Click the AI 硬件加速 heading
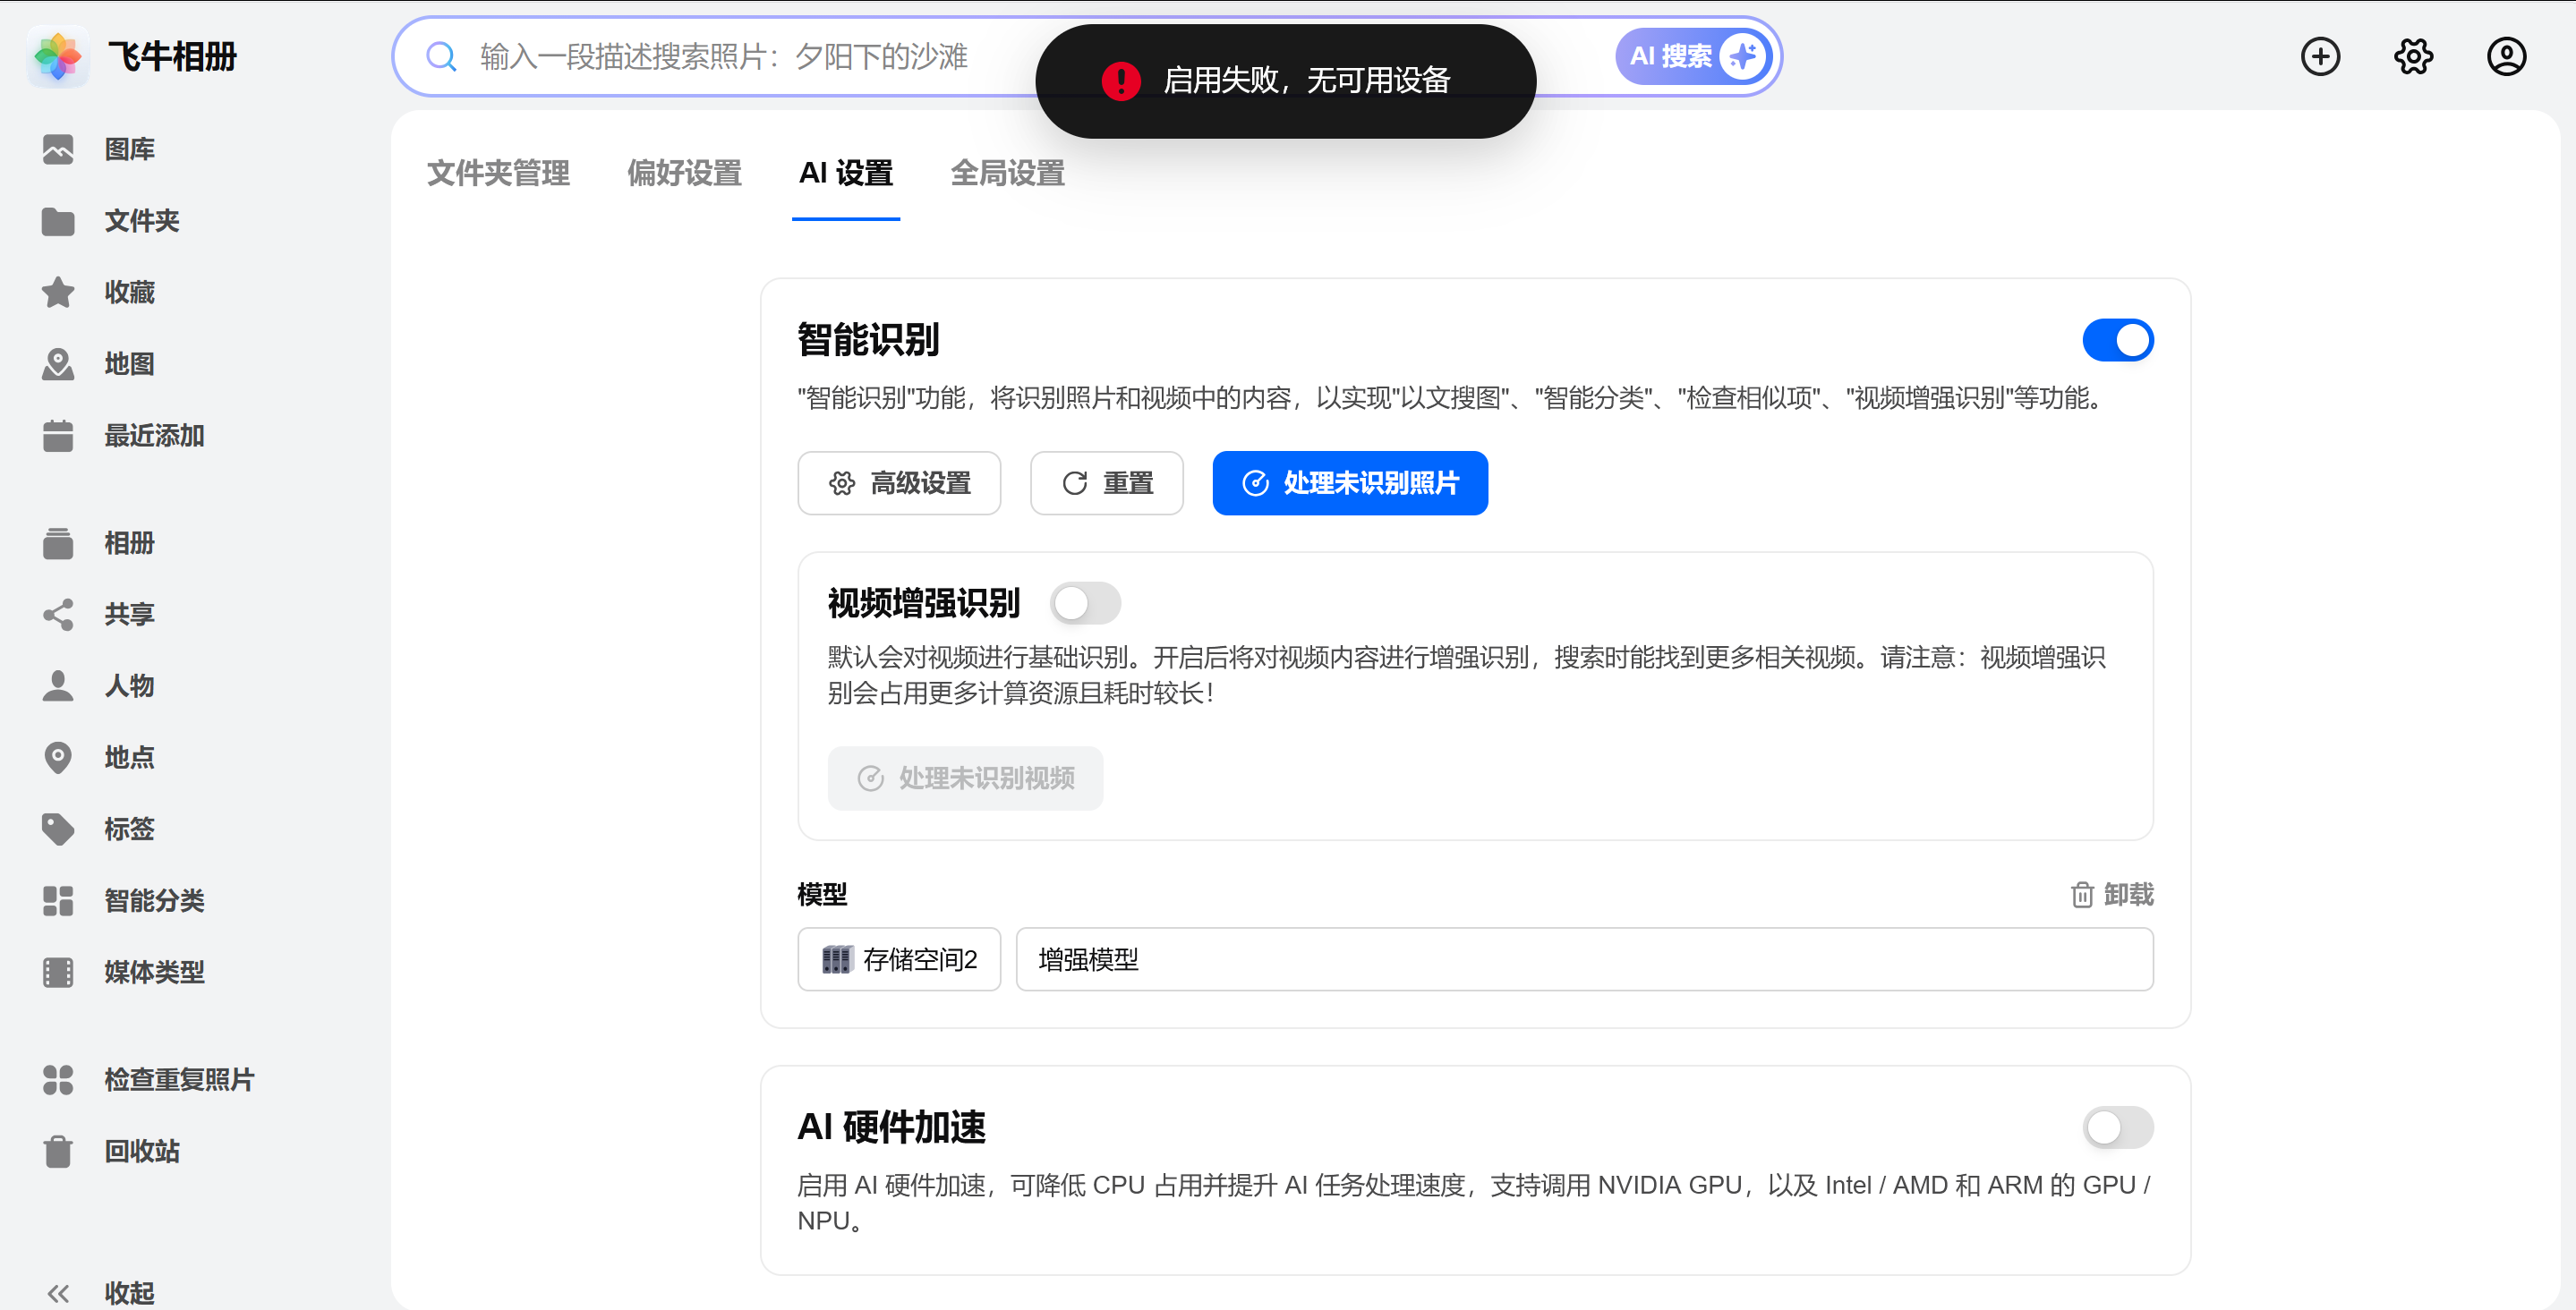Viewport: 2576px width, 1310px height. click(x=891, y=1128)
